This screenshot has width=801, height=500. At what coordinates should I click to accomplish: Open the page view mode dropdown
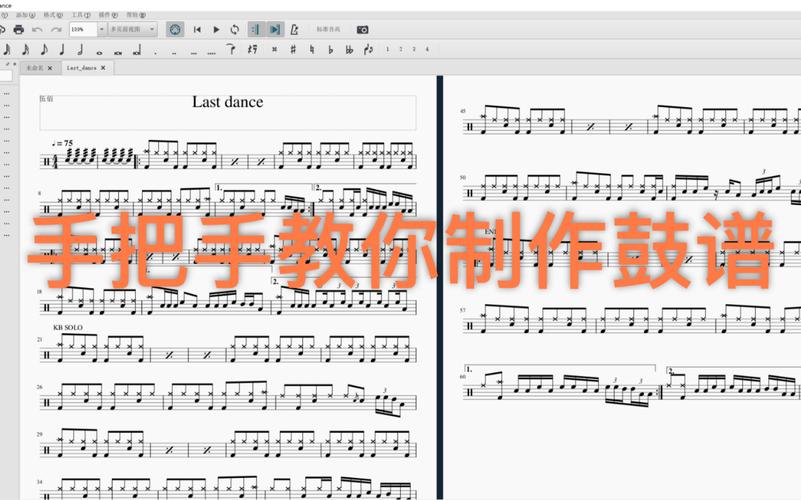click(133, 30)
